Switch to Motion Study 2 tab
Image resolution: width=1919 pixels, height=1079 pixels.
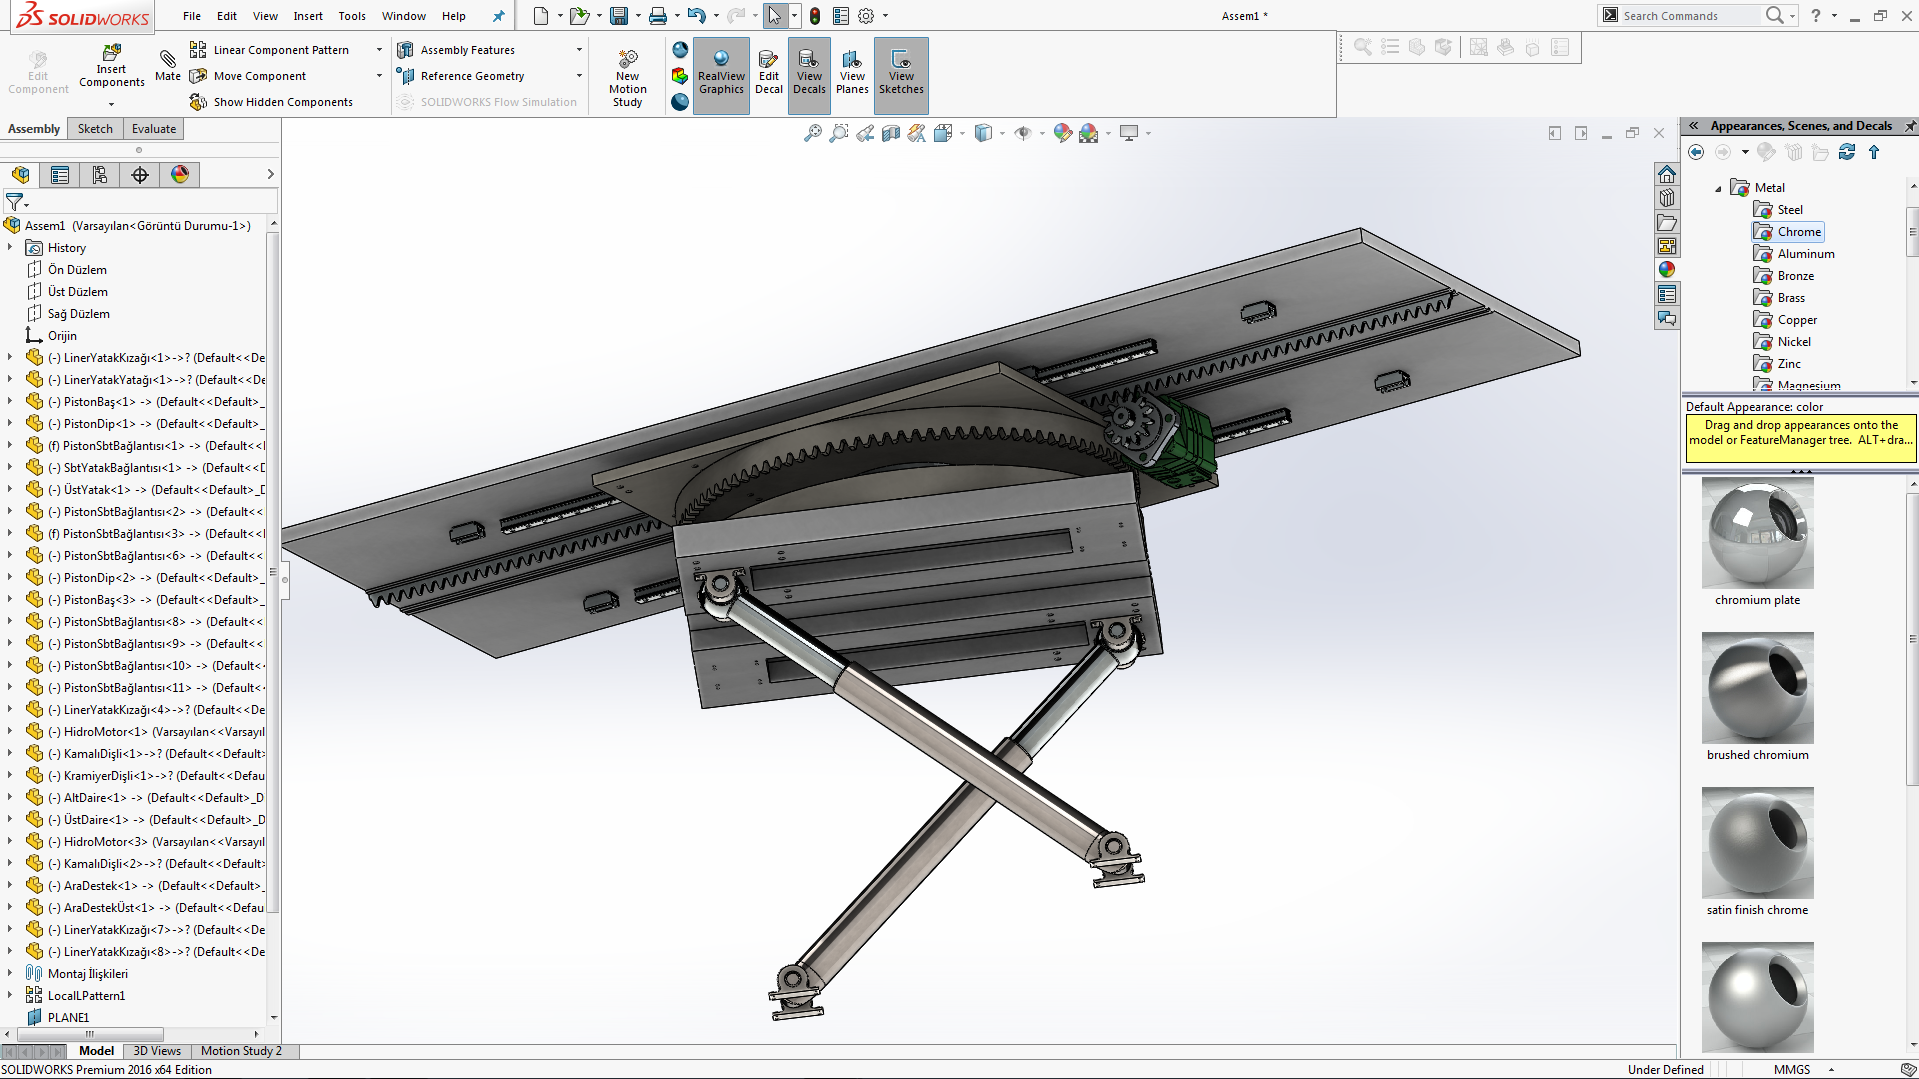(x=241, y=1051)
